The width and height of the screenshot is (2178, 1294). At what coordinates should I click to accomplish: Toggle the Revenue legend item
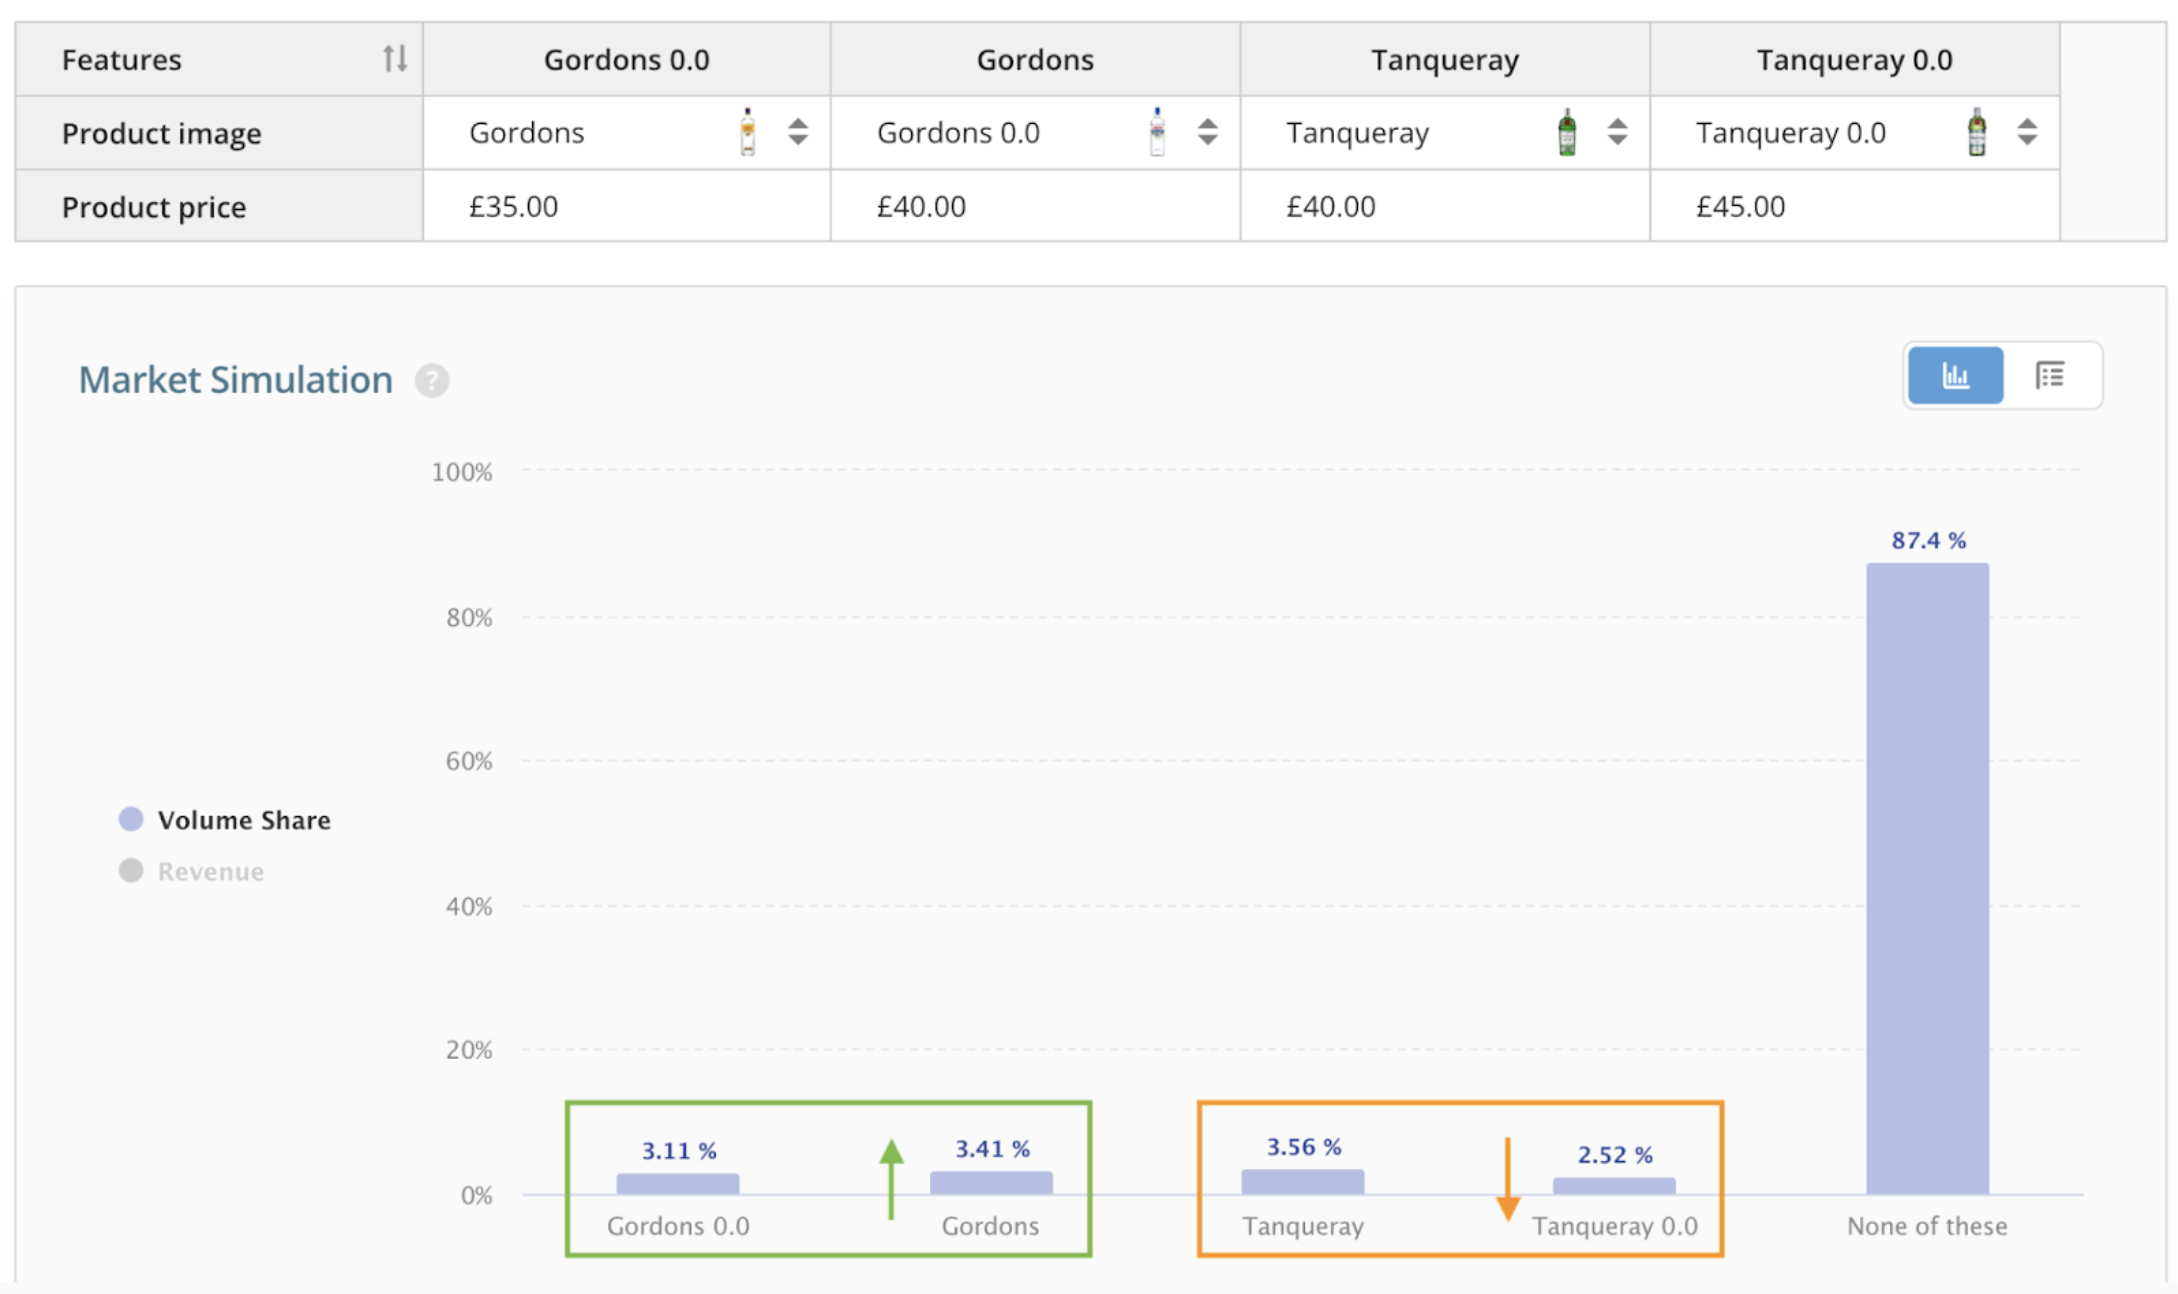click(x=192, y=871)
